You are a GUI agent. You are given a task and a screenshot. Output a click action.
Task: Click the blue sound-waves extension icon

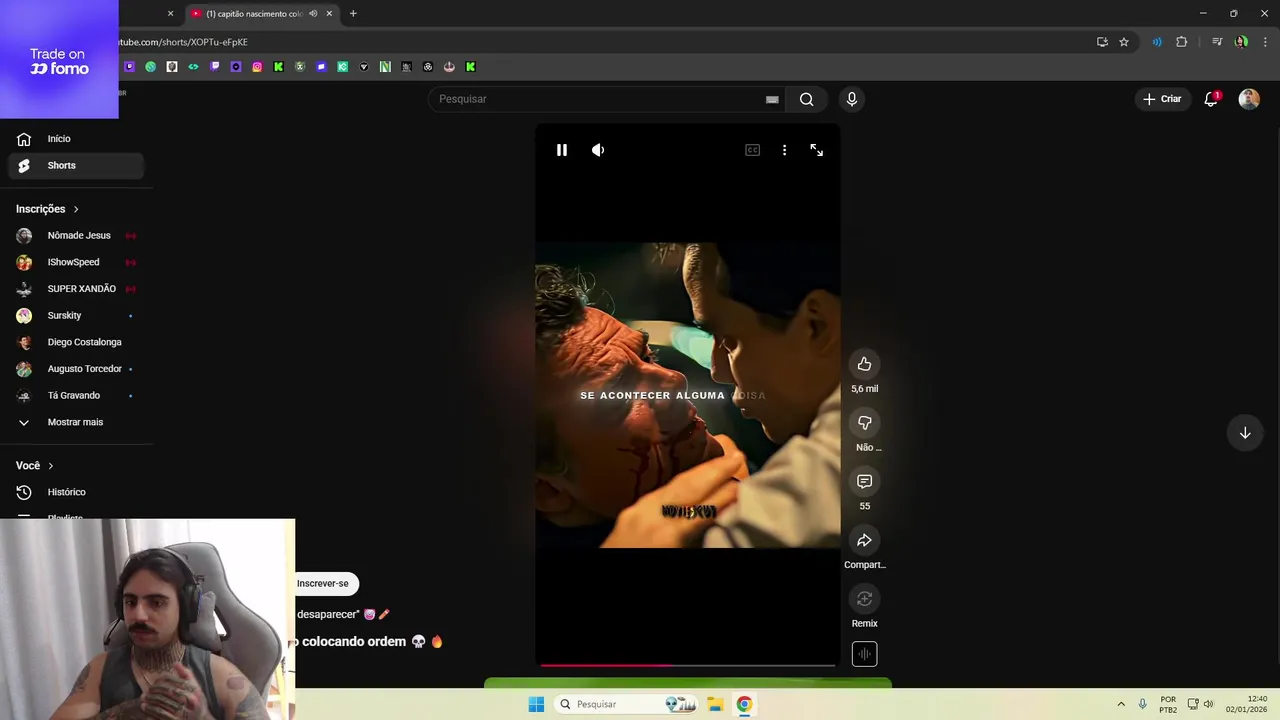pos(1157,42)
